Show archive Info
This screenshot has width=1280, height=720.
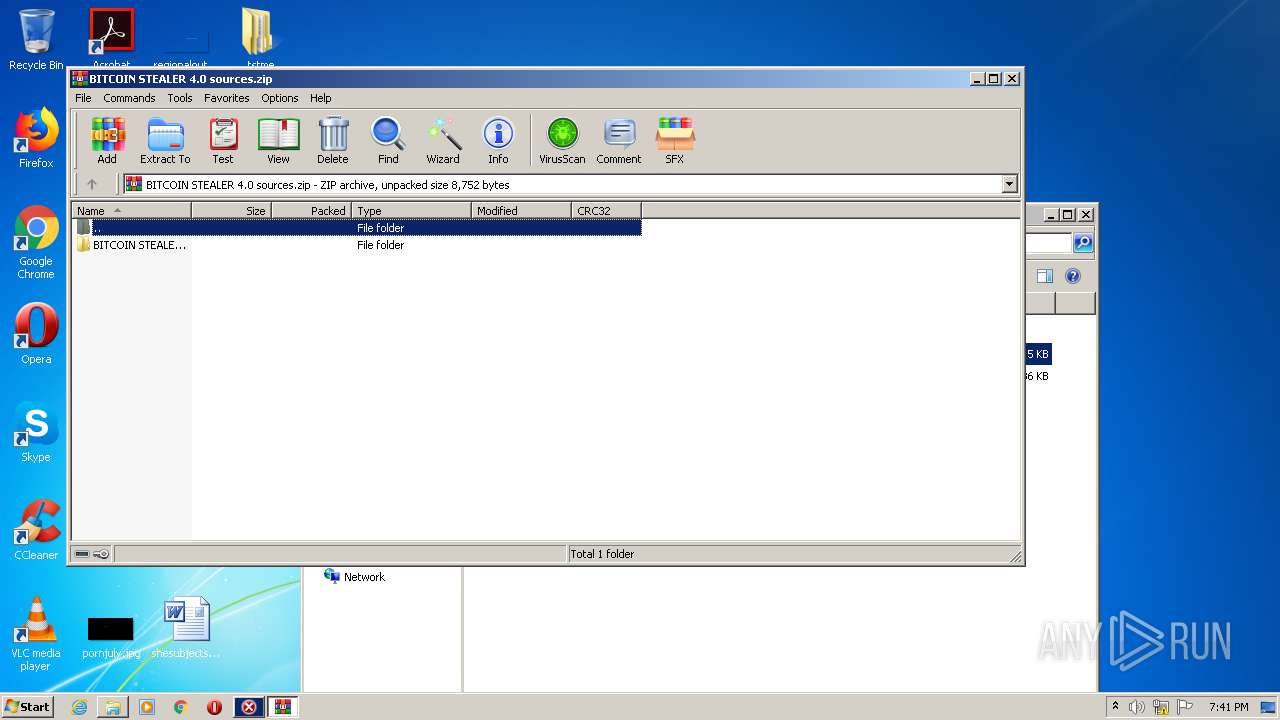point(498,140)
